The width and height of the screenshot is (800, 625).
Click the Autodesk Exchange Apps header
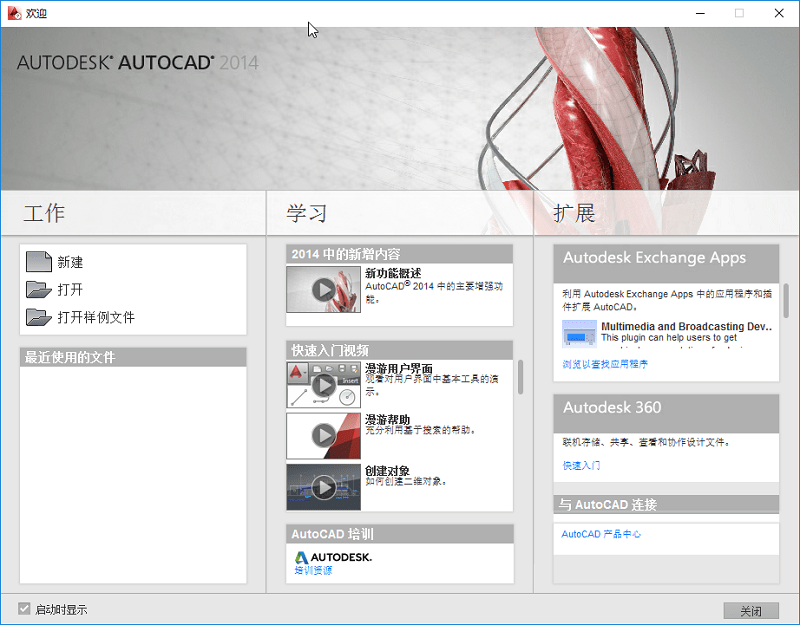pyautogui.click(x=666, y=263)
